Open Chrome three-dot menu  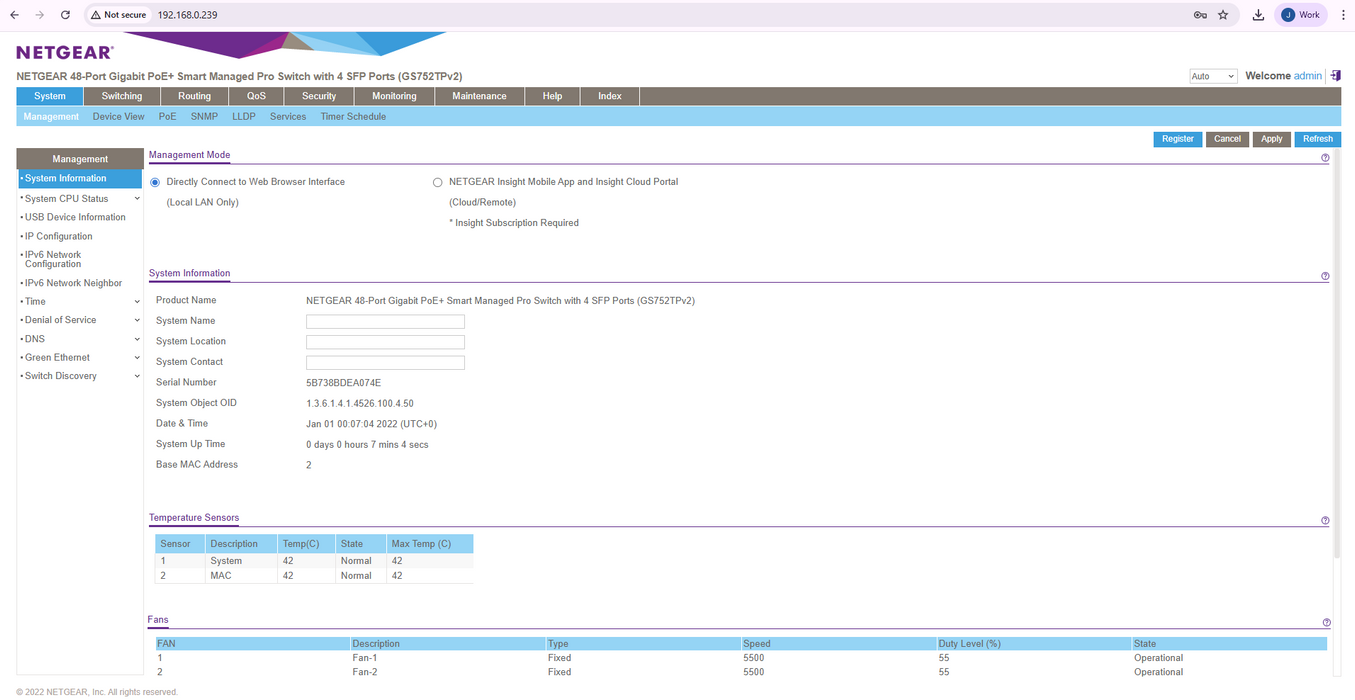[1343, 15]
